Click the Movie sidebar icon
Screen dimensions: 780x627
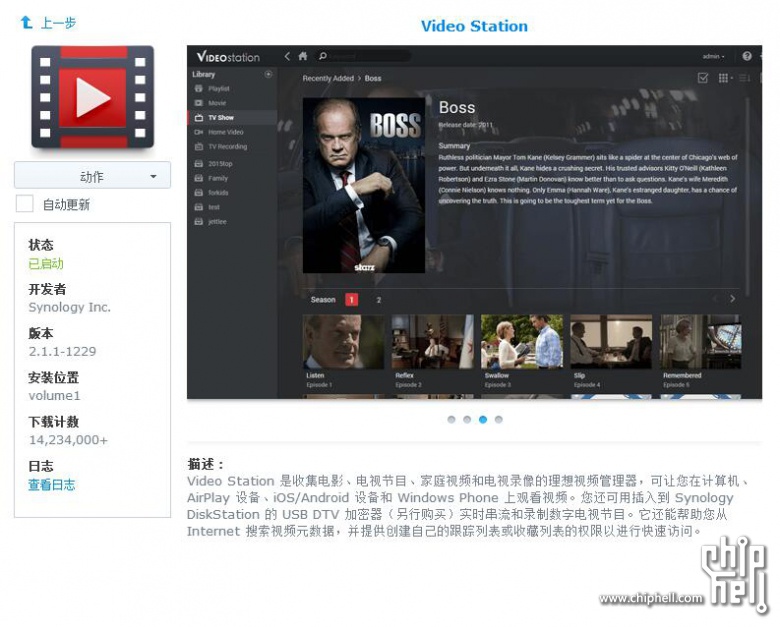pos(198,103)
